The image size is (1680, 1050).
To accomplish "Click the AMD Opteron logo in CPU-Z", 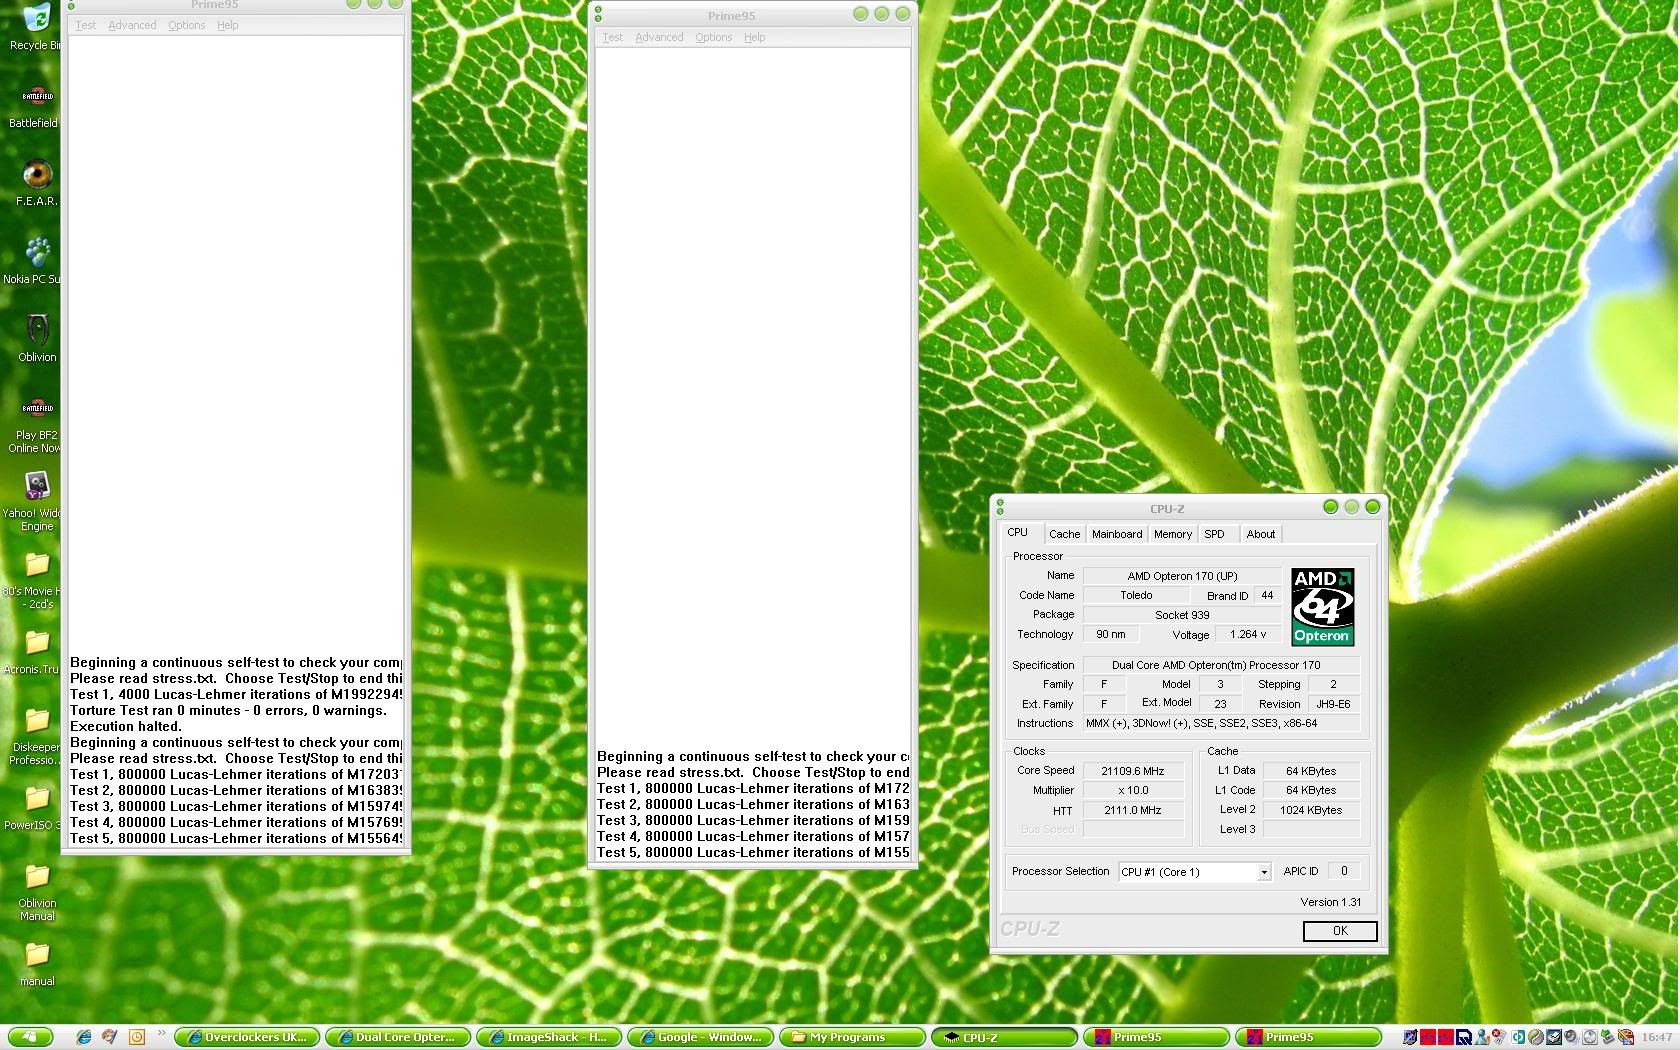I will [1322, 607].
